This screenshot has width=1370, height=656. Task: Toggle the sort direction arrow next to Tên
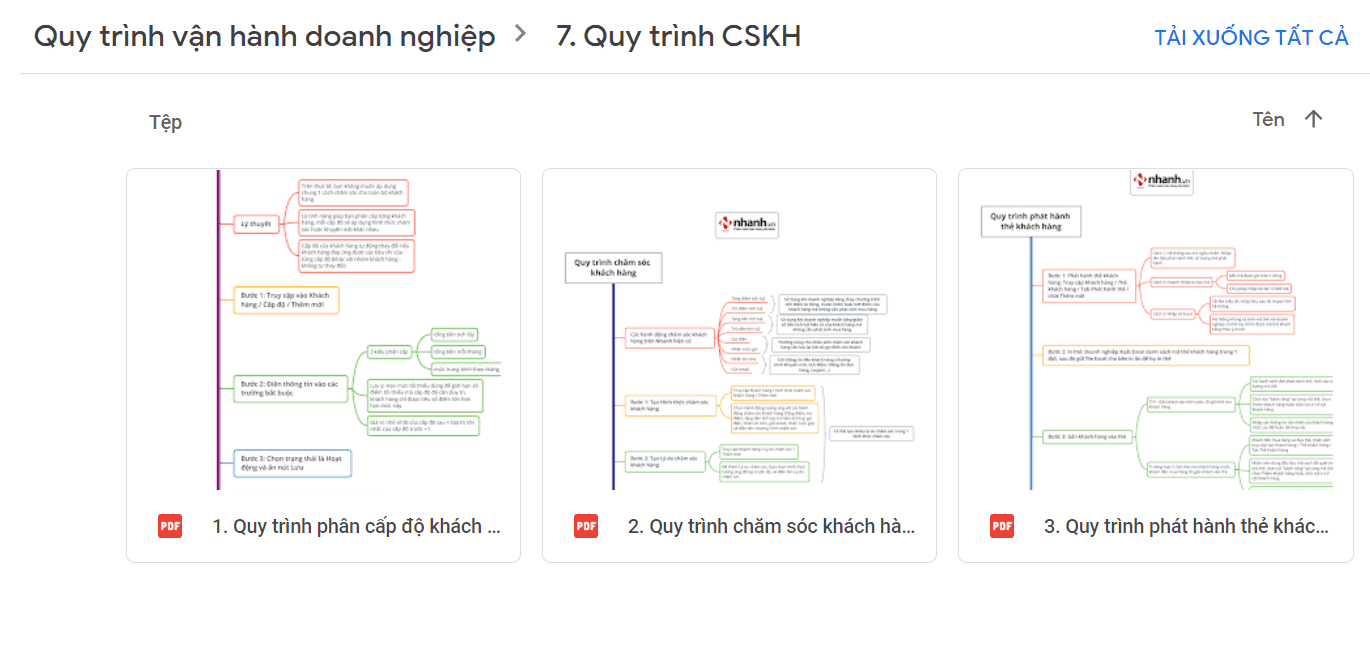coord(1313,119)
